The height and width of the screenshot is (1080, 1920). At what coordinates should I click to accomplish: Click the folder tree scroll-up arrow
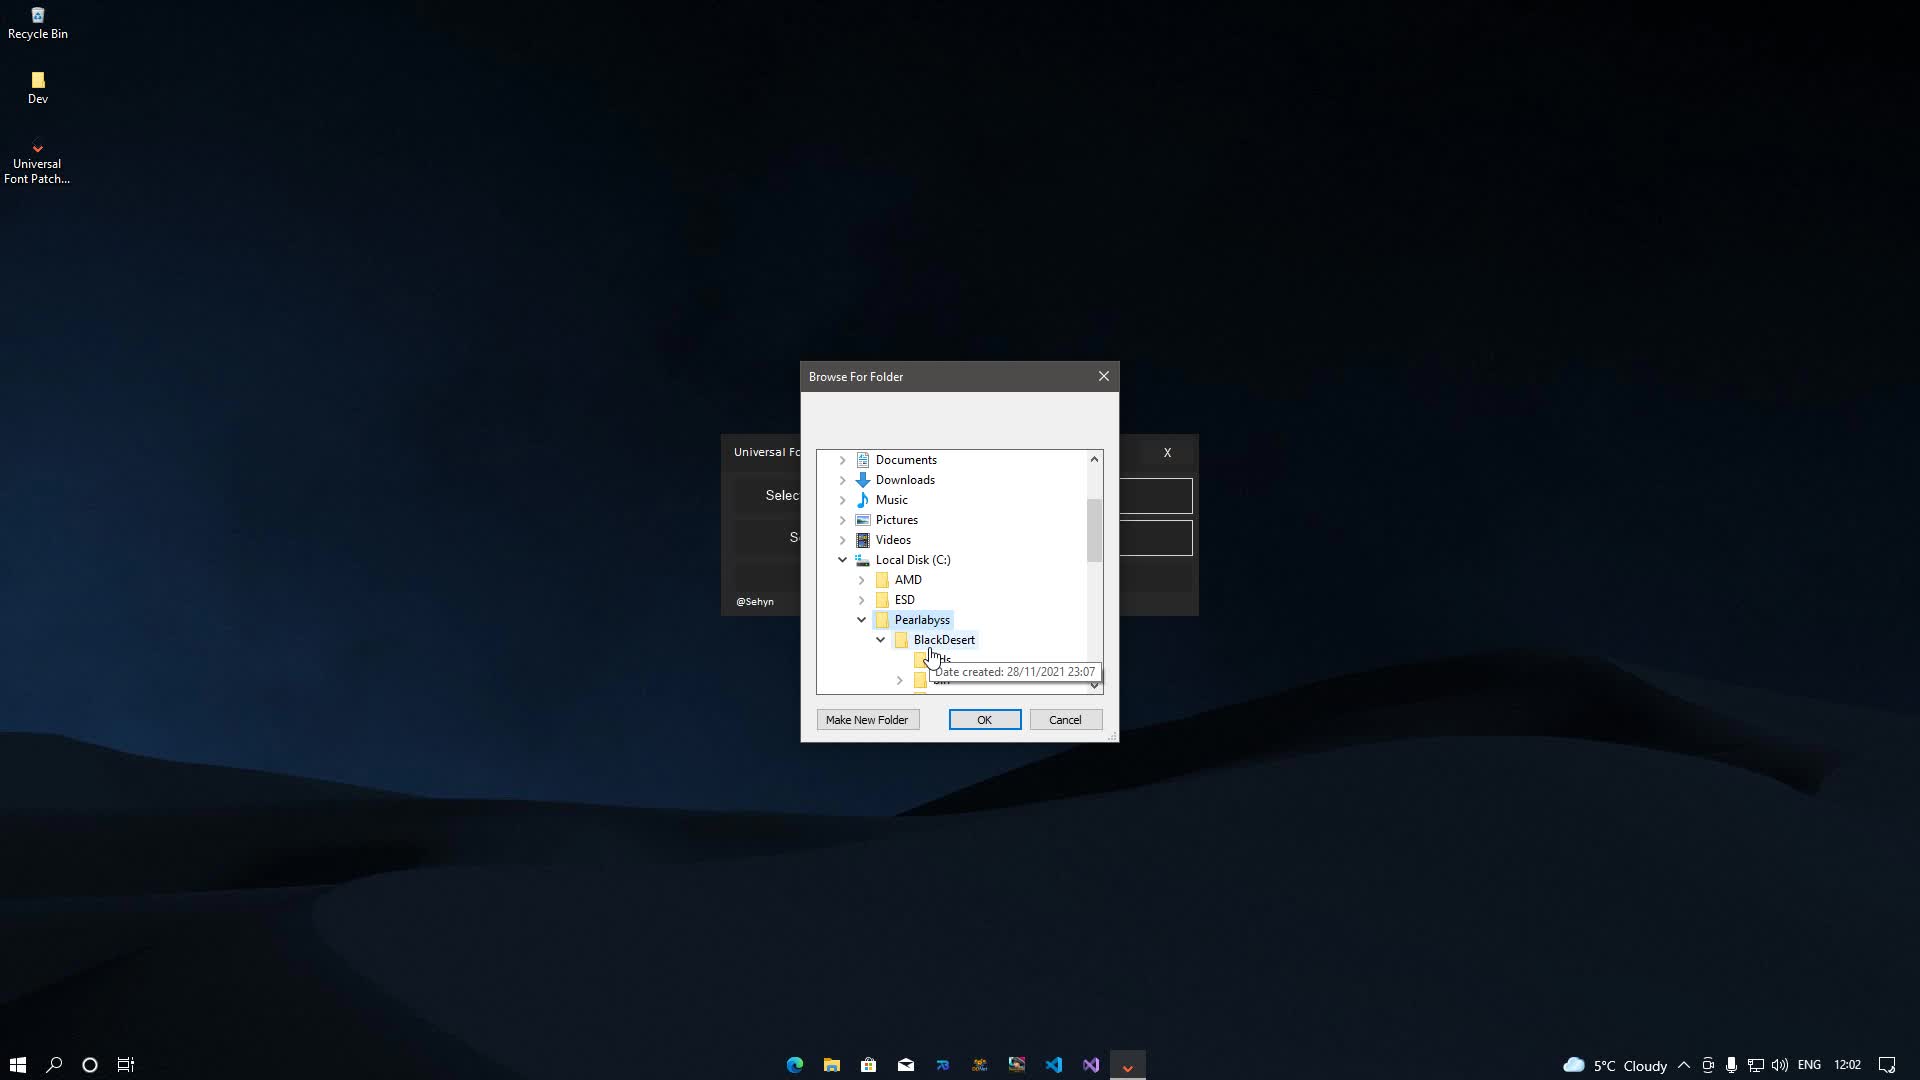(x=1094, y=459)
